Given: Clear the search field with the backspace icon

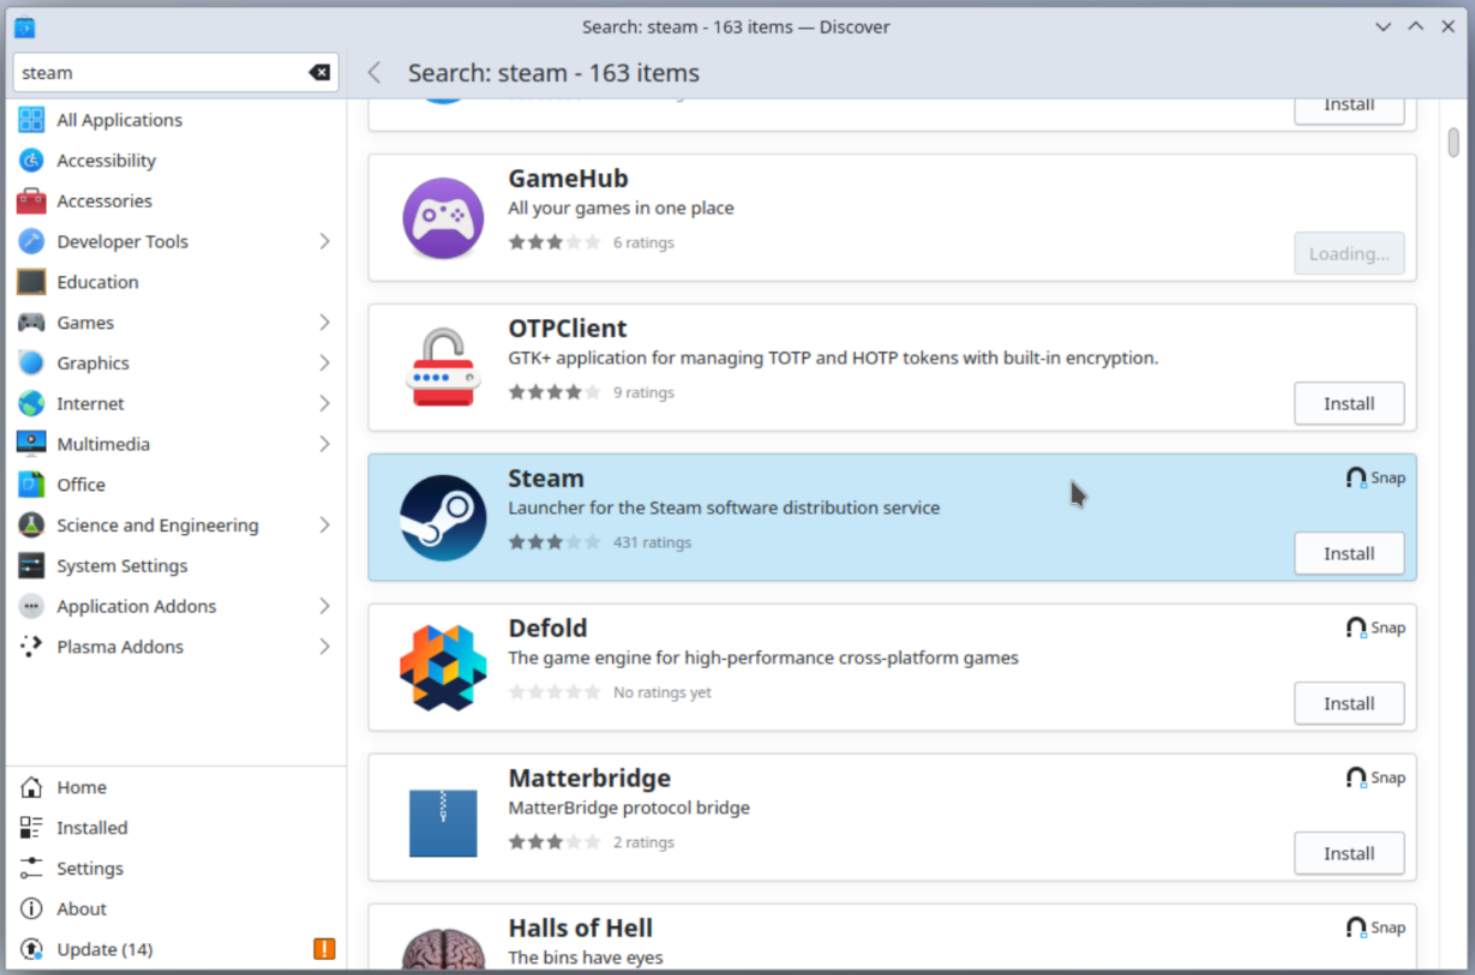Looking at the screenshot, I should click(x=319, y=72).
